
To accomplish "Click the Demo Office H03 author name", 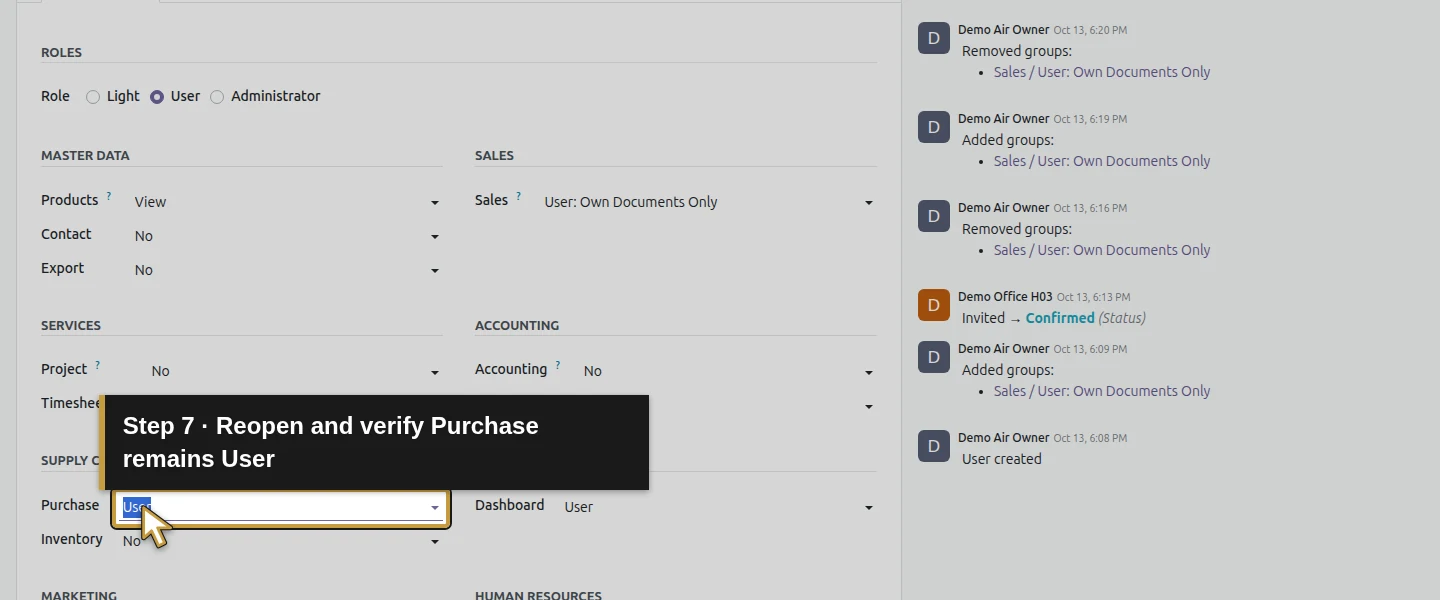I will [x=1005, y=297].
